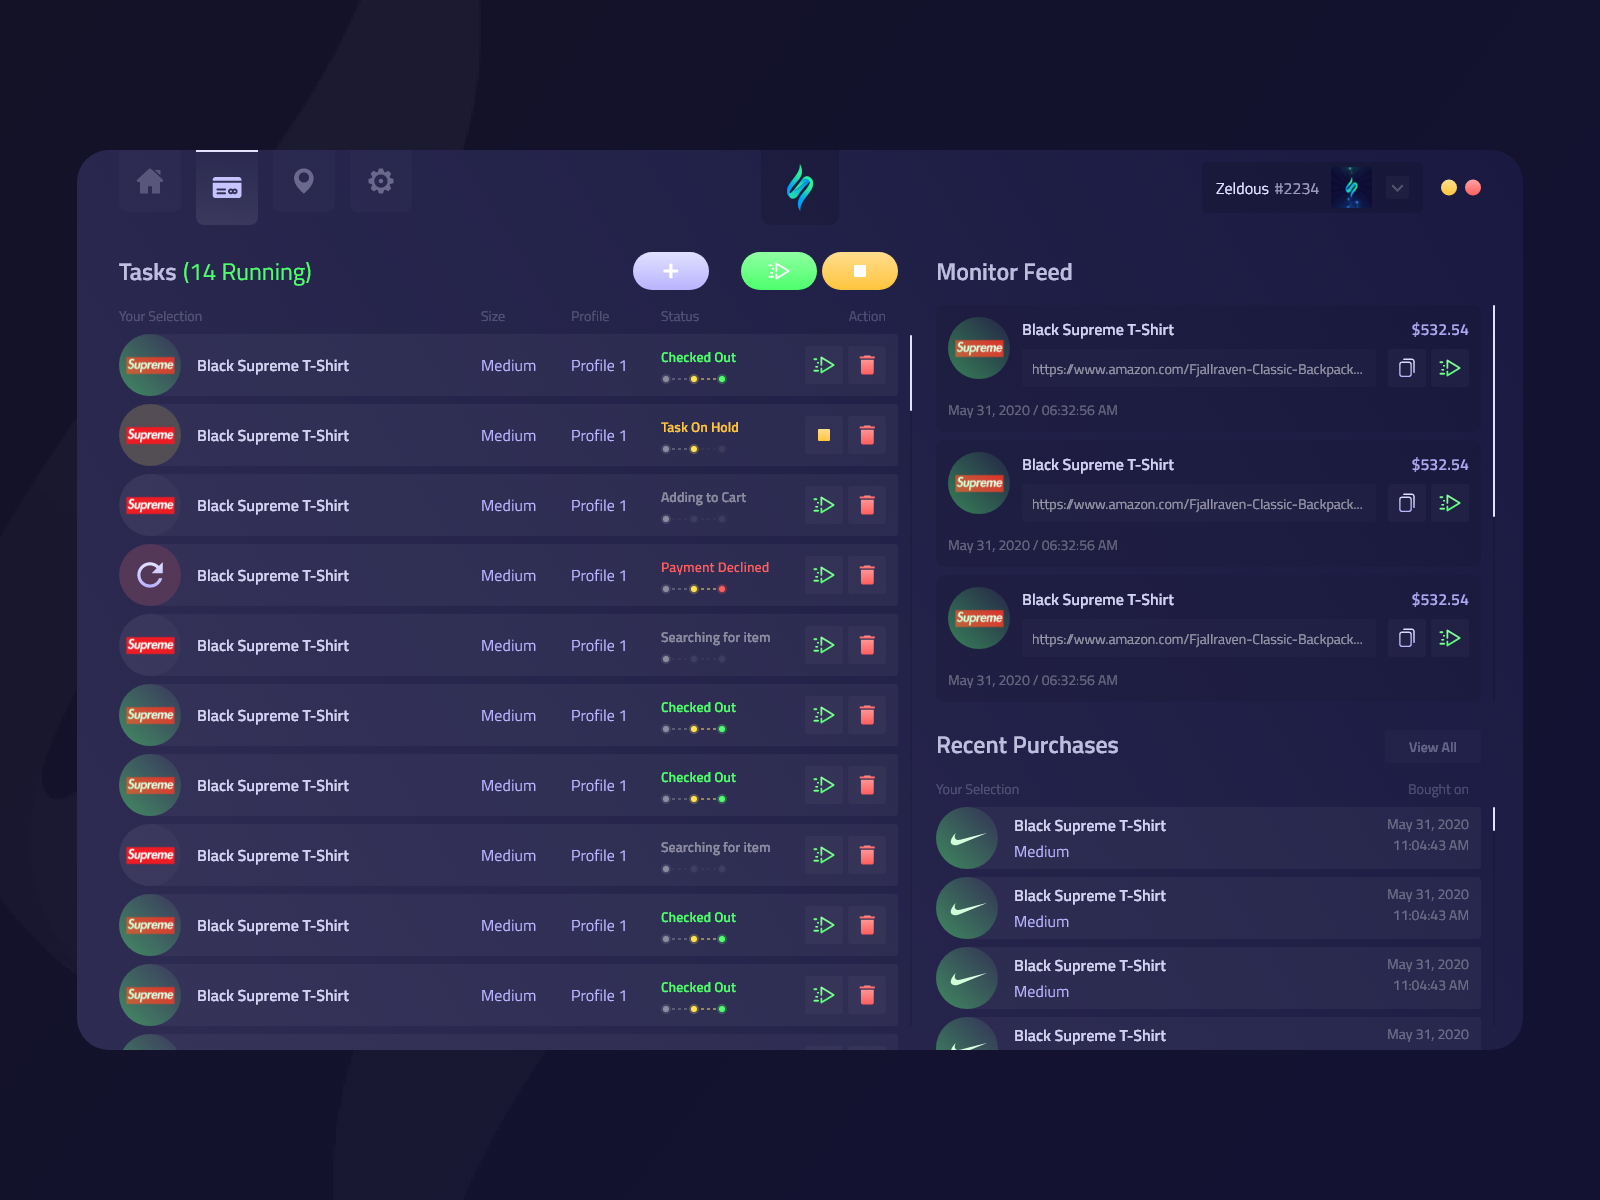Viewport: 1600px width, 1200px height.
Task: Click the Zeldous account avatar
Action: (x=1352, y=188)
